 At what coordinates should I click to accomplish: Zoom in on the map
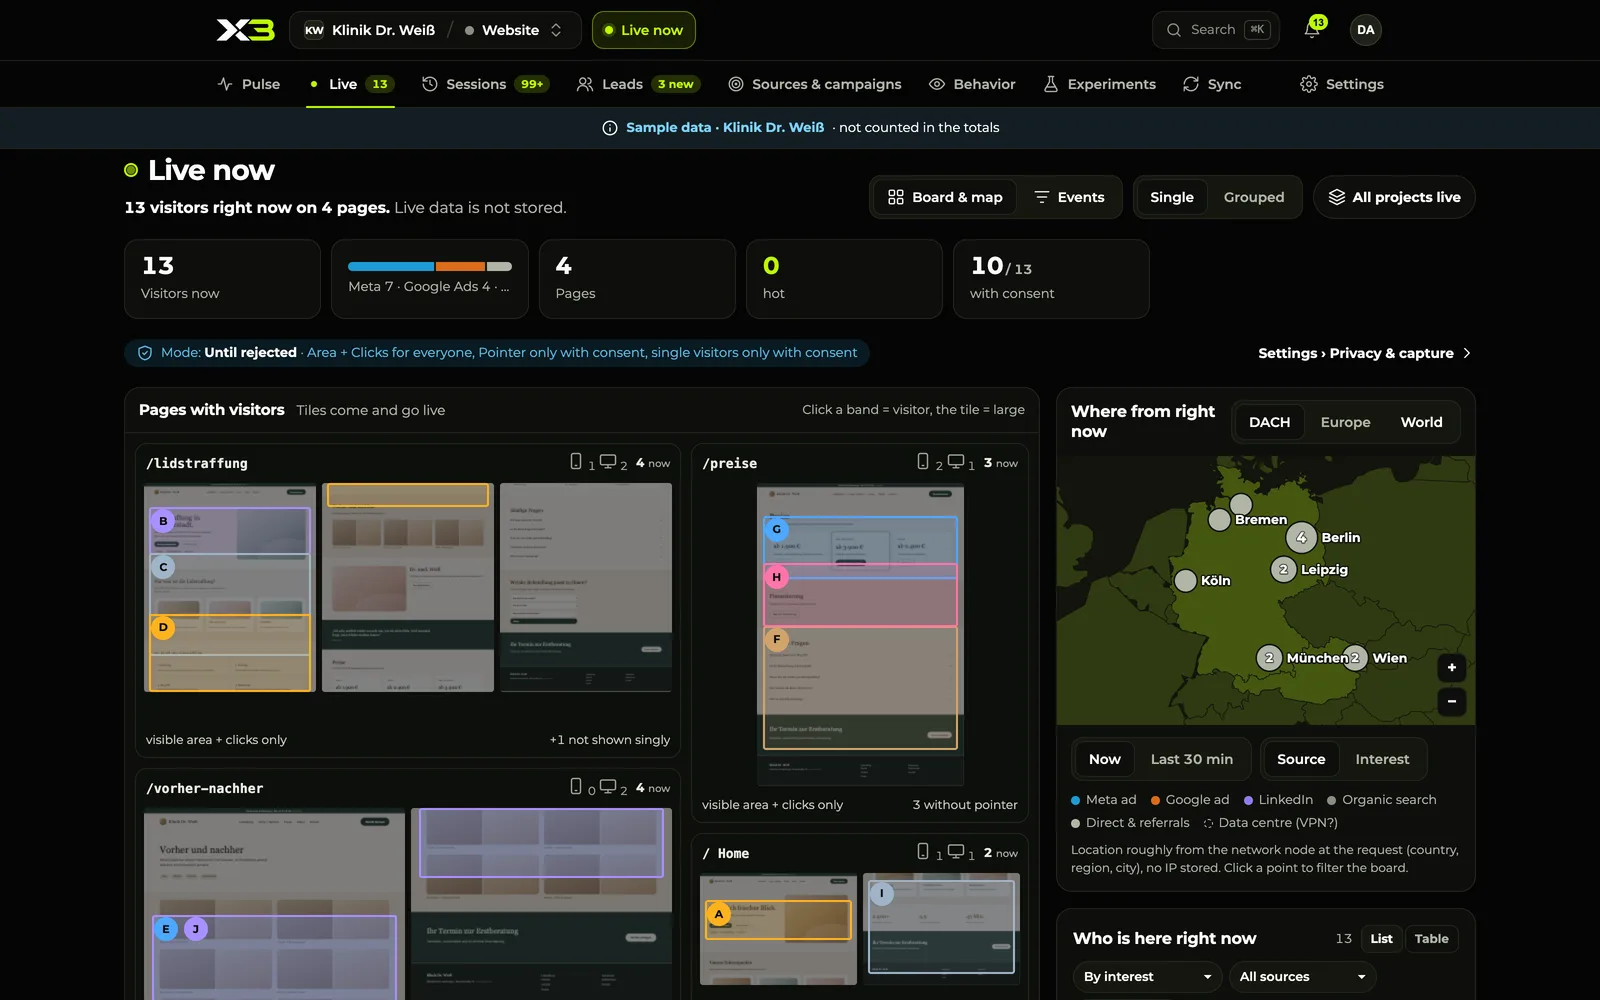(1452, 667)
